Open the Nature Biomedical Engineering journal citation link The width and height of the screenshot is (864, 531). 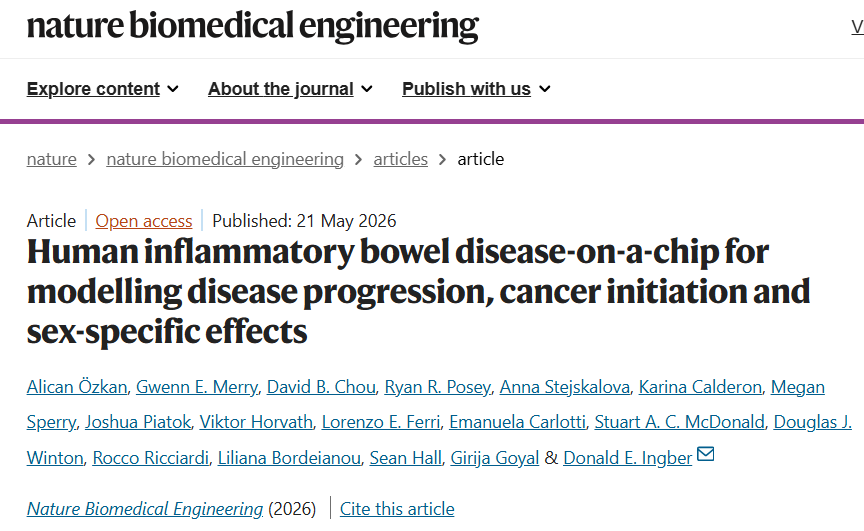pyautogui.click(x=145, y=509)
